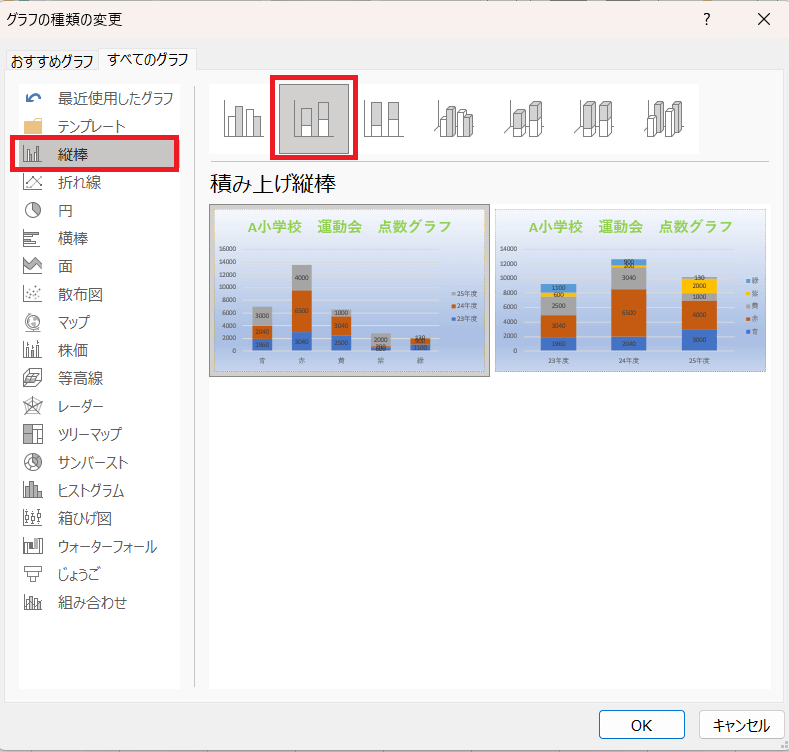The image size is (789, 752).
Task: Switch to すべてのグラフ tab
Action: [x=148, y=59]
